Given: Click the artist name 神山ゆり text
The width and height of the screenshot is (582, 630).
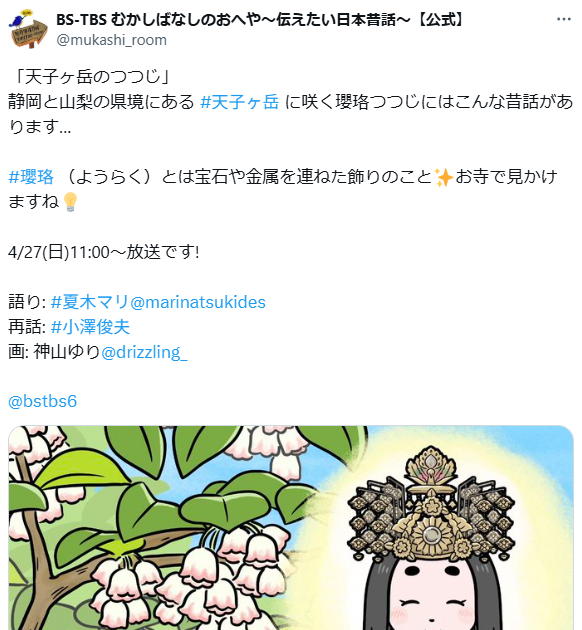Looking at the screenshot, I should coord(66,352).
